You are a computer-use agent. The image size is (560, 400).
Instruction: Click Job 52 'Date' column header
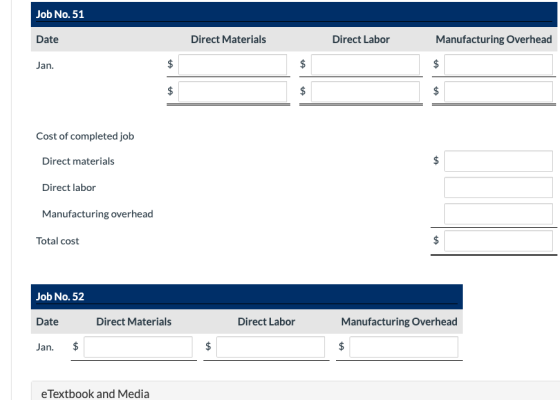(x=47, y=322)
